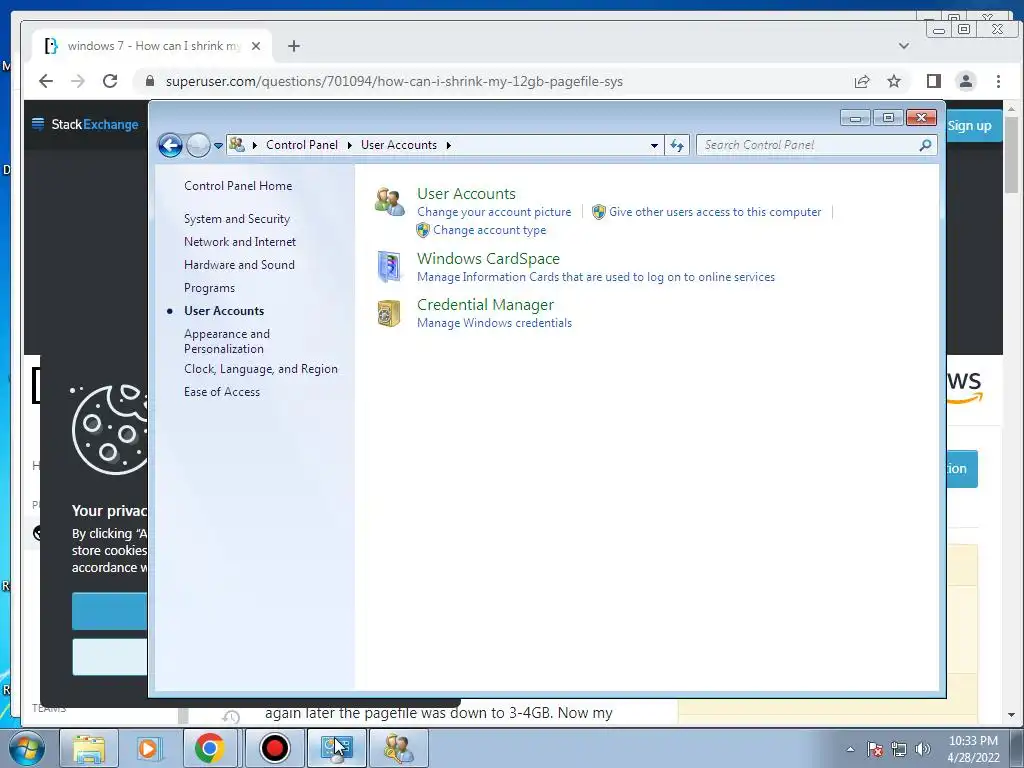Open Chrome three-dot menu
This screenshot has height=768, width=1024.
[x=998, y=81]
